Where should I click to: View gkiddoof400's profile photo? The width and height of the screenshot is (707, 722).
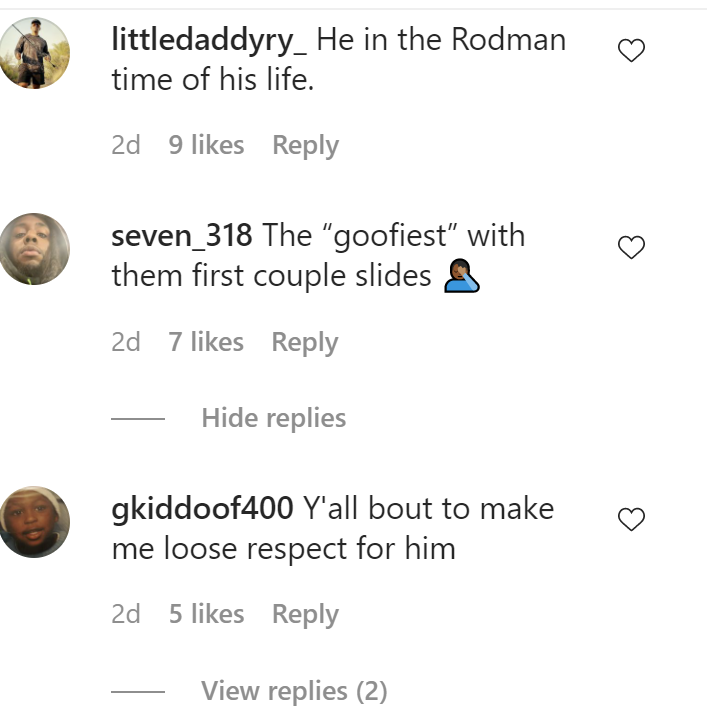coord(35,522)
